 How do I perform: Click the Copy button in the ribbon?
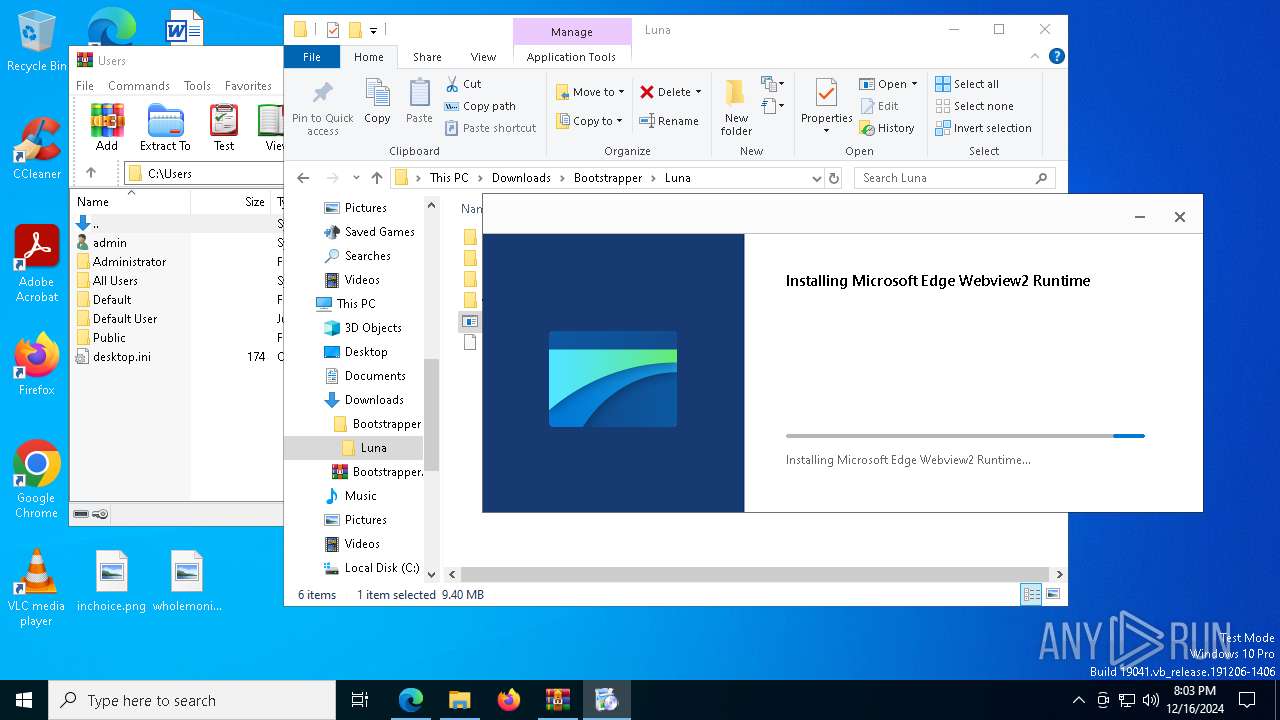tap(377, 101)
